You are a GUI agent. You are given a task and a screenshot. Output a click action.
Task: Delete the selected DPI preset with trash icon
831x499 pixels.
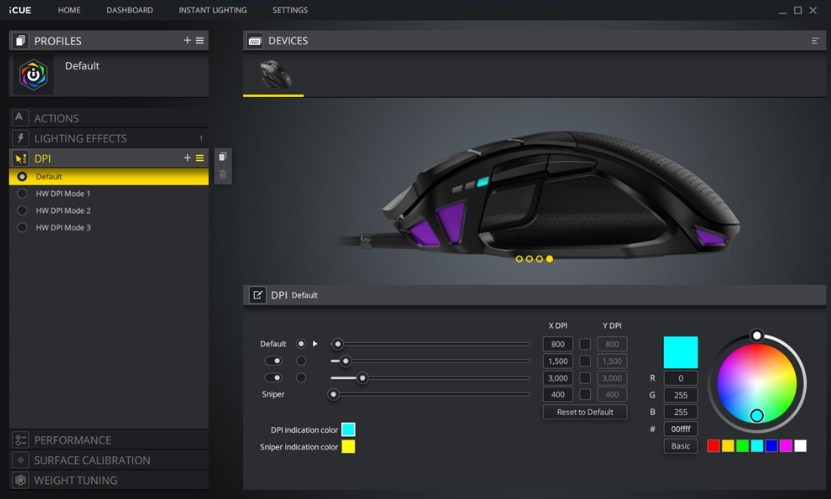[223, 174]
